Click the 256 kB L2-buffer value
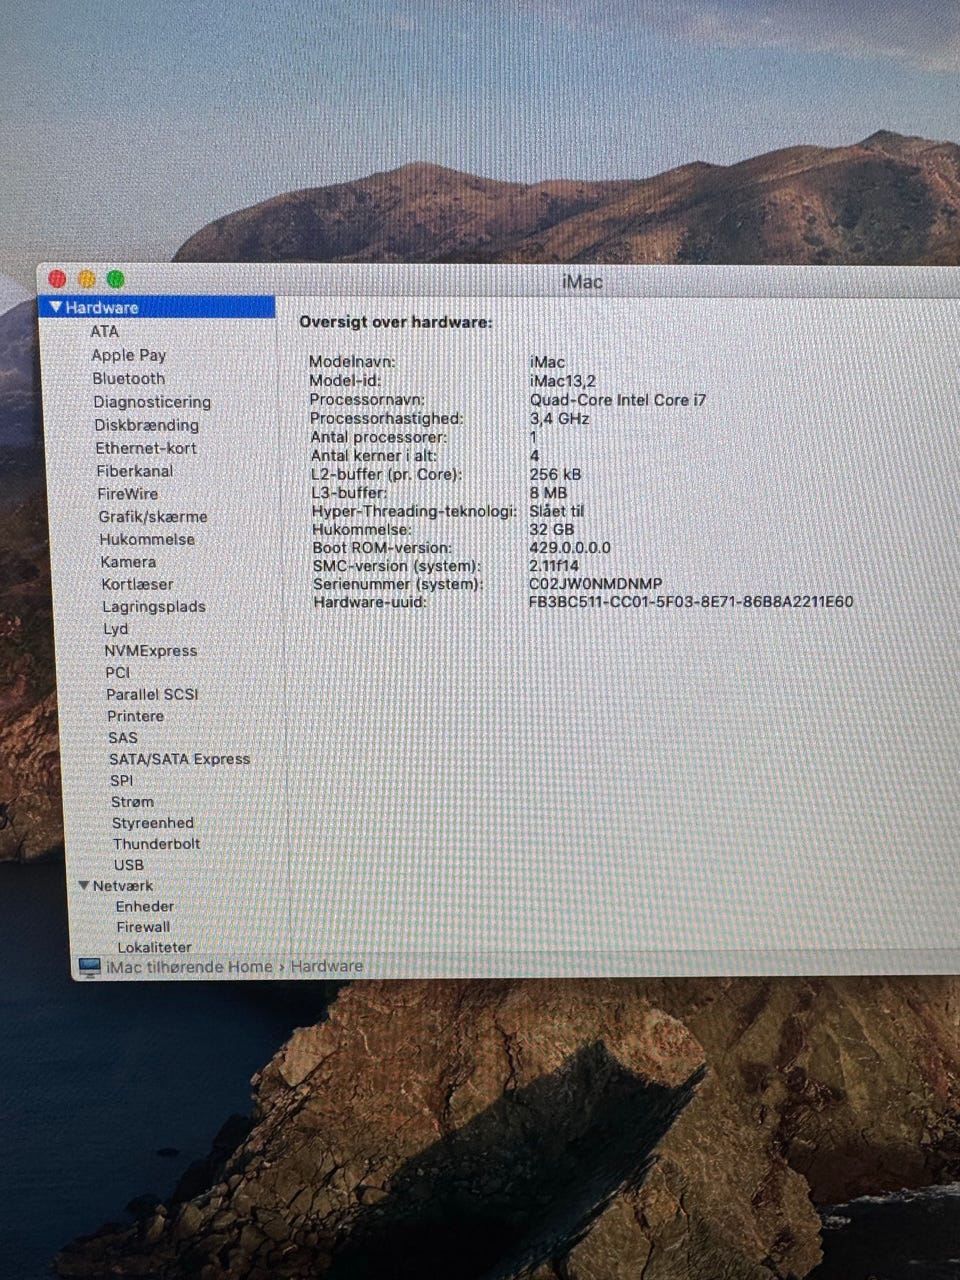 coord(556,474)
